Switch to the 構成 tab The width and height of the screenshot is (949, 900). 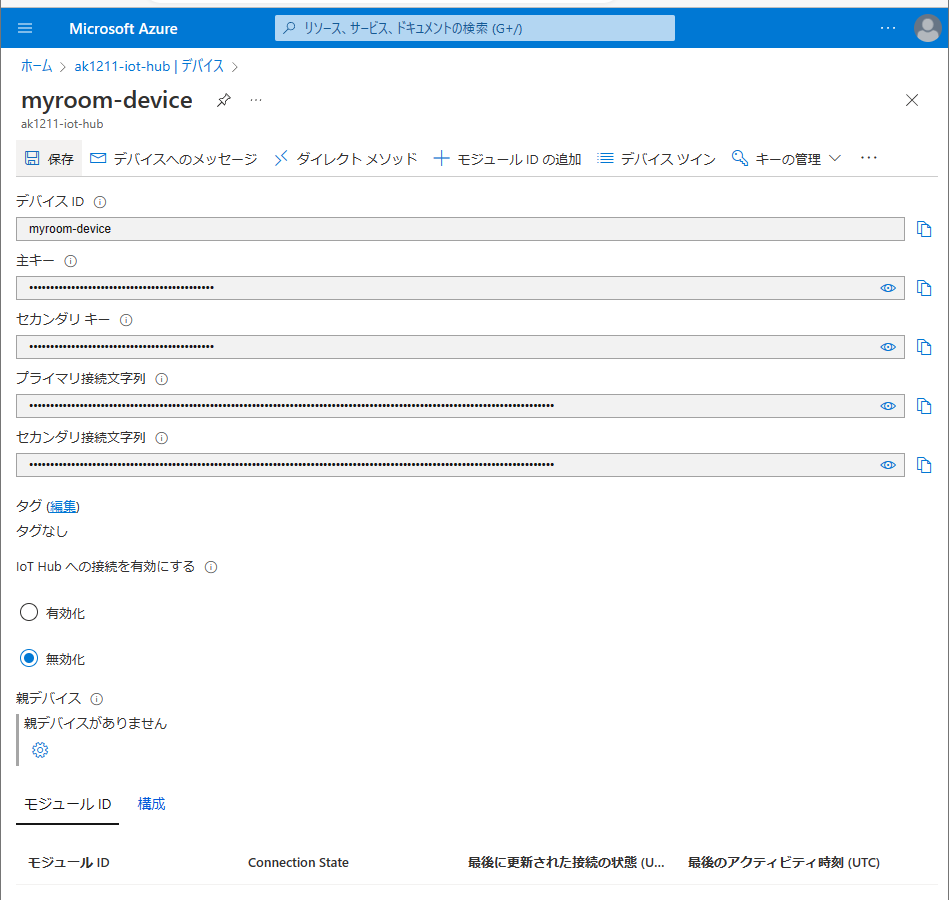tap(152, 804)
